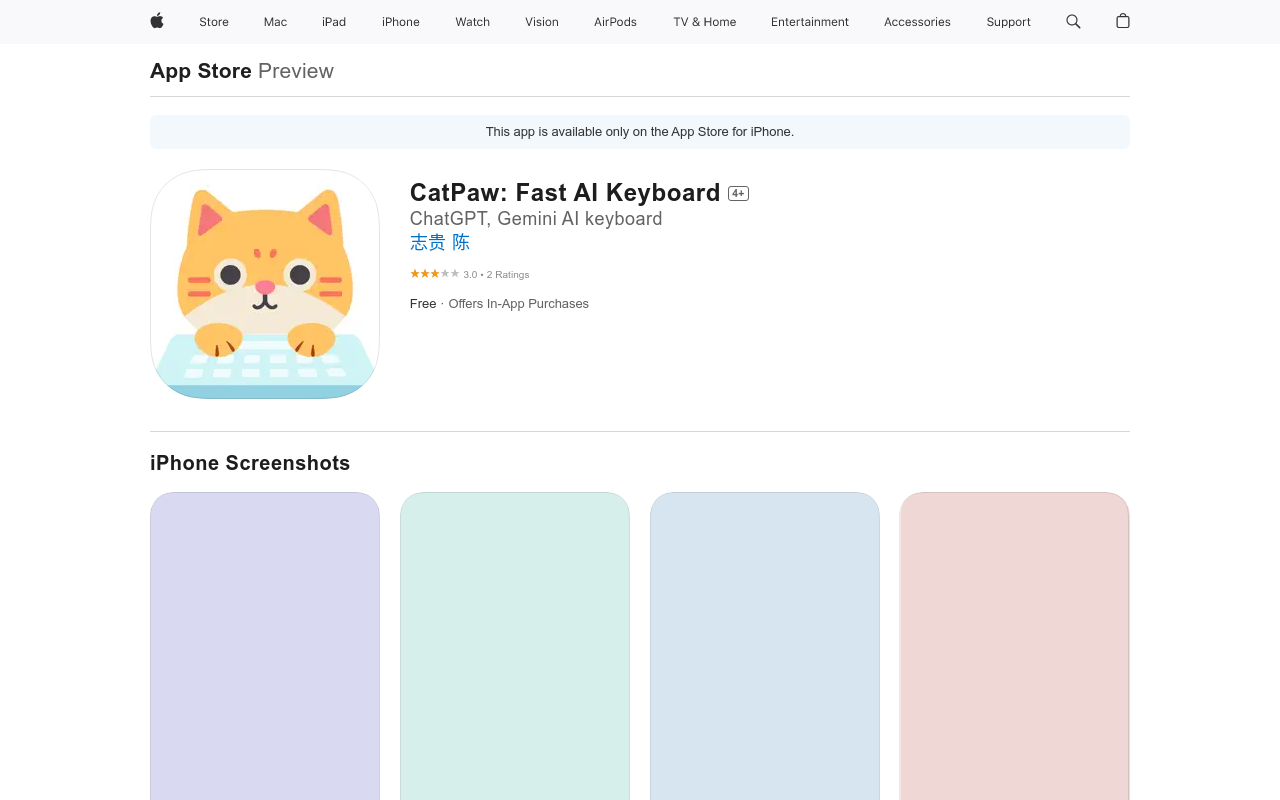Open TV & Home menu

pos(704,22)
